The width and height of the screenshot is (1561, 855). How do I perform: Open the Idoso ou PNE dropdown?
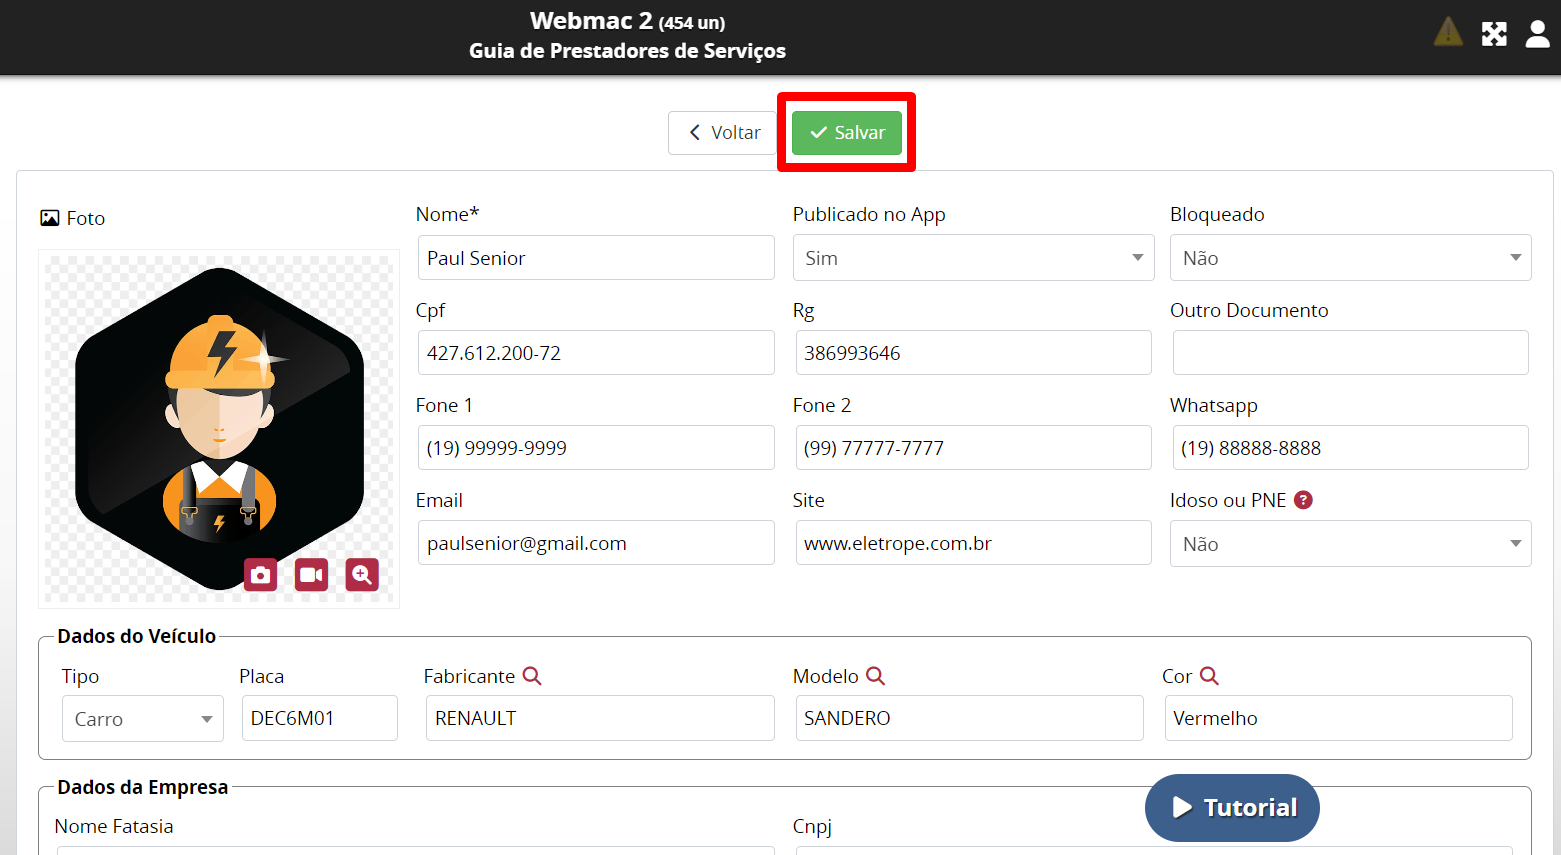[x=1349, y=544]
